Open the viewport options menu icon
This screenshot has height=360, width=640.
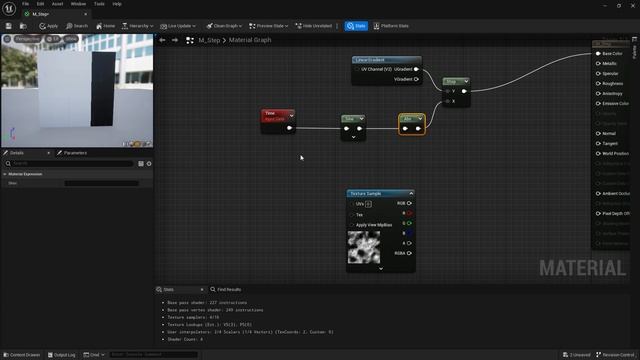(7, 39)
